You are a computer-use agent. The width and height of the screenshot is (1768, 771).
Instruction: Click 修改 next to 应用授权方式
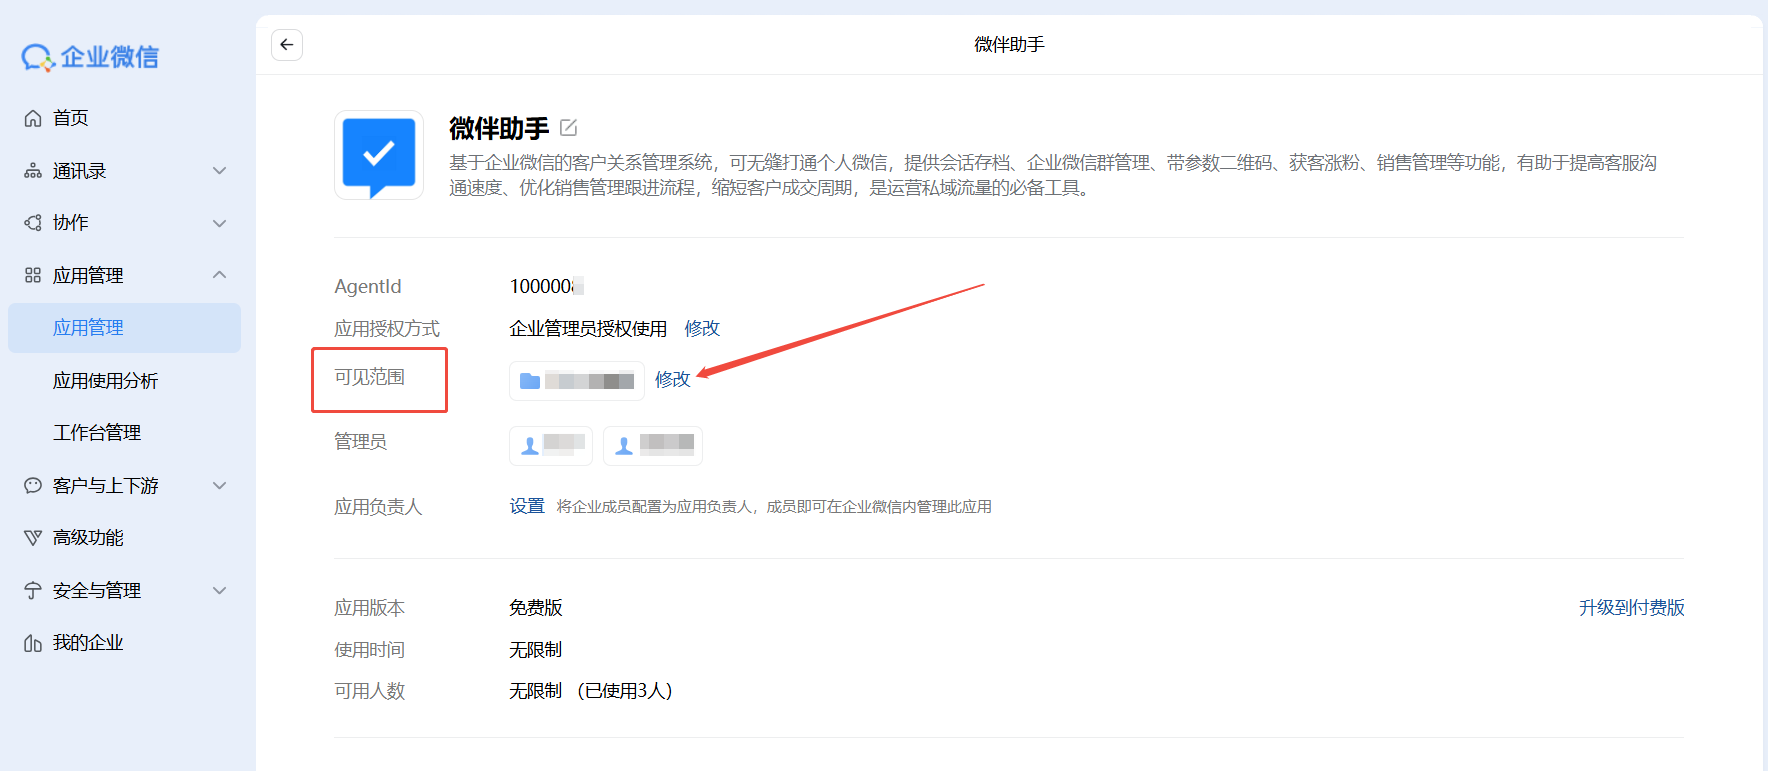702,329
